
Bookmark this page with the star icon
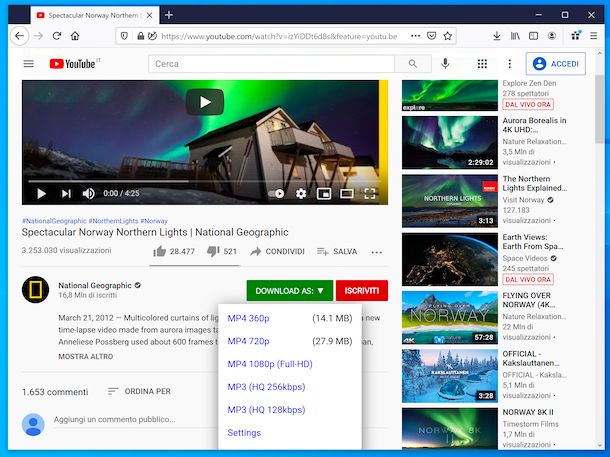(448, 36)
